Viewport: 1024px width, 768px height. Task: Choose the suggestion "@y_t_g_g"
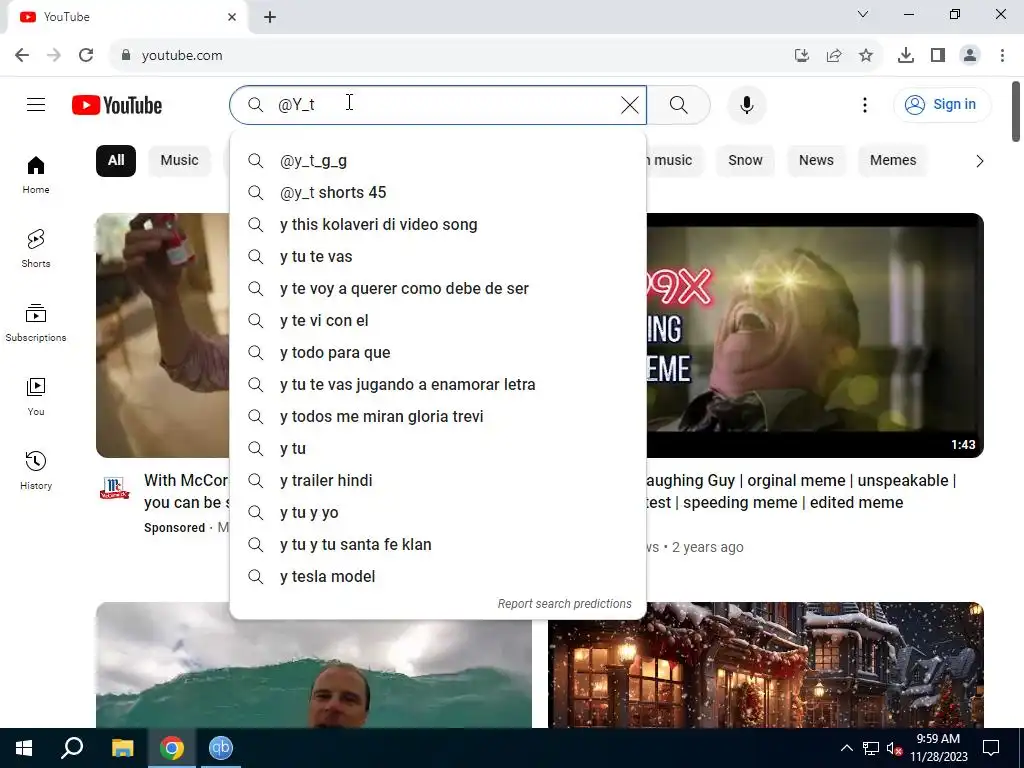(438, 161)
